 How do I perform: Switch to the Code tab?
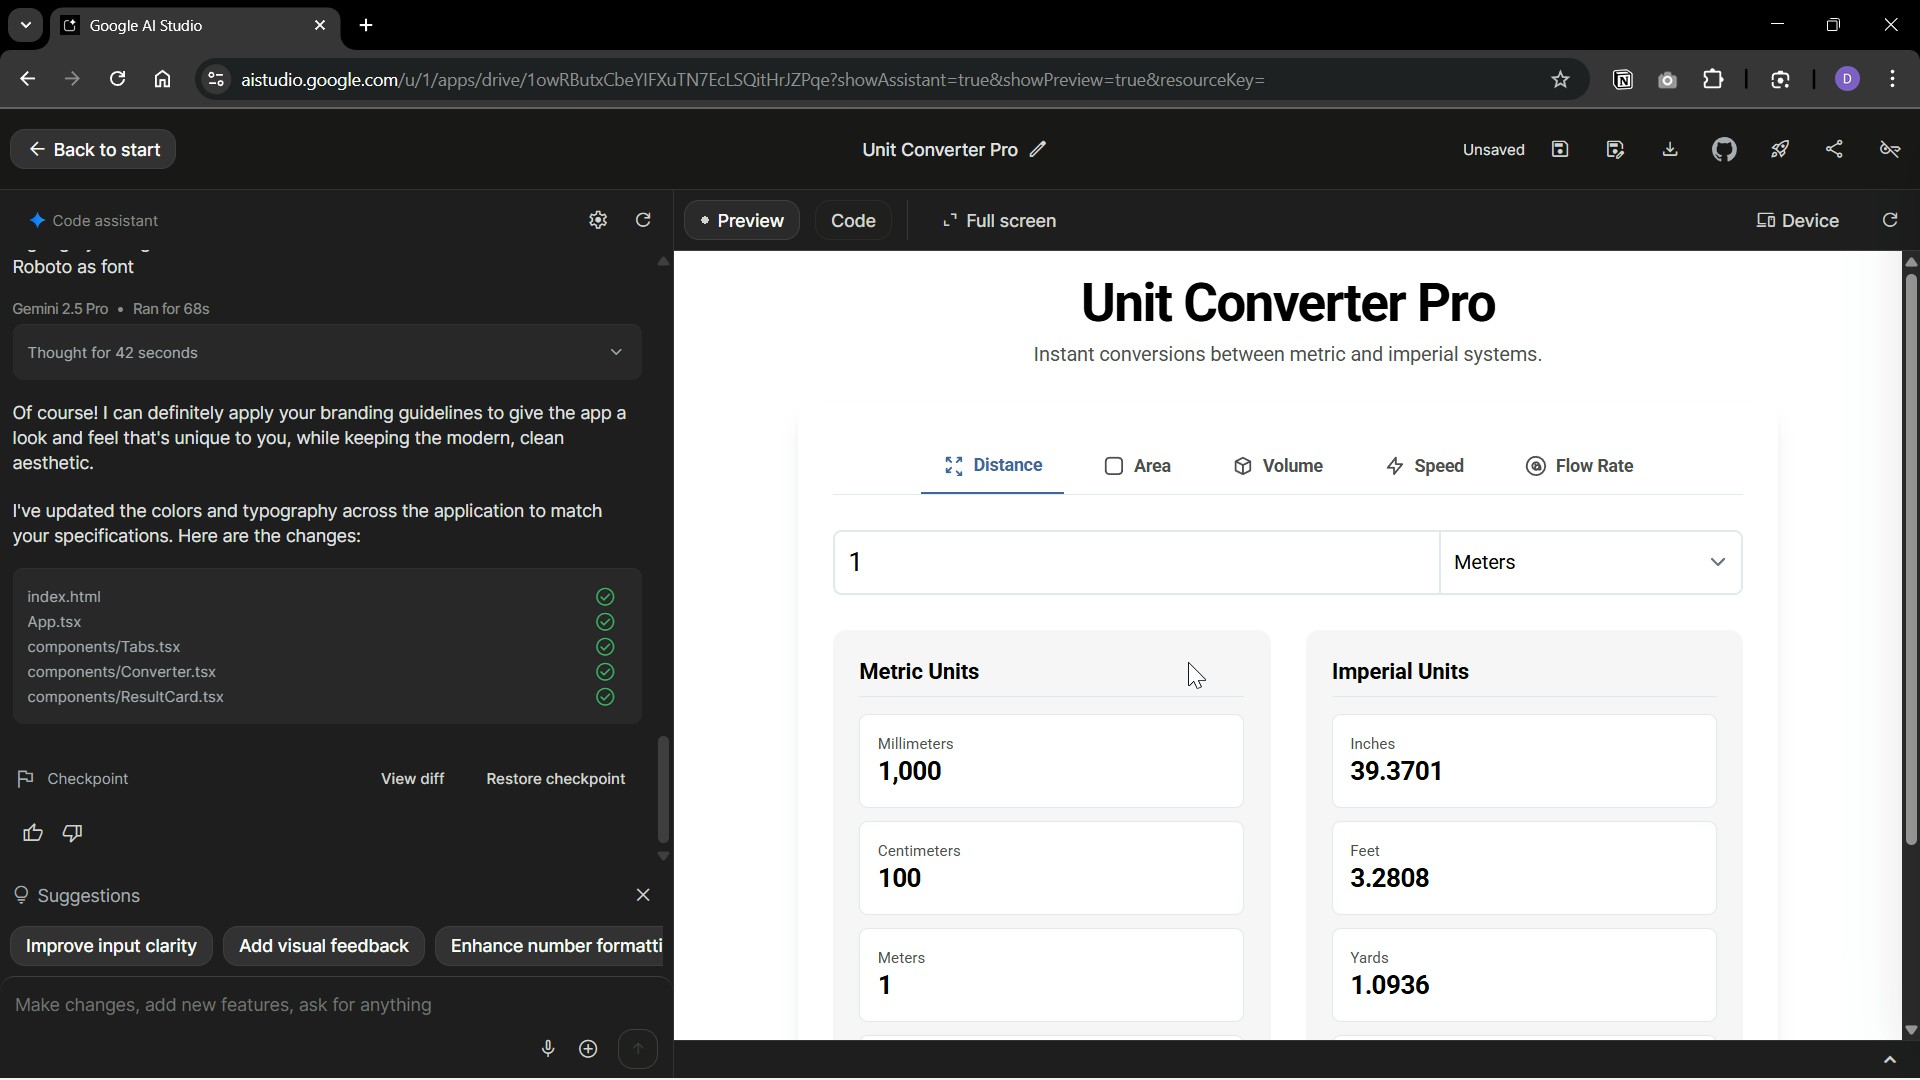point(853,221)
